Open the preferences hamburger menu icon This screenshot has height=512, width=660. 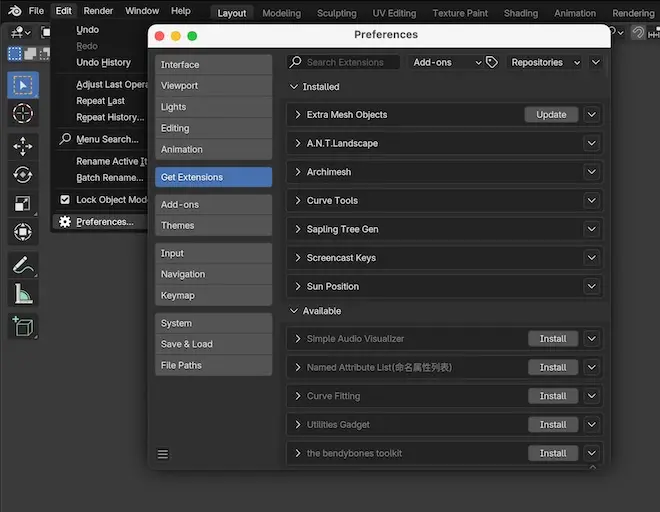(x=163, y=454)
